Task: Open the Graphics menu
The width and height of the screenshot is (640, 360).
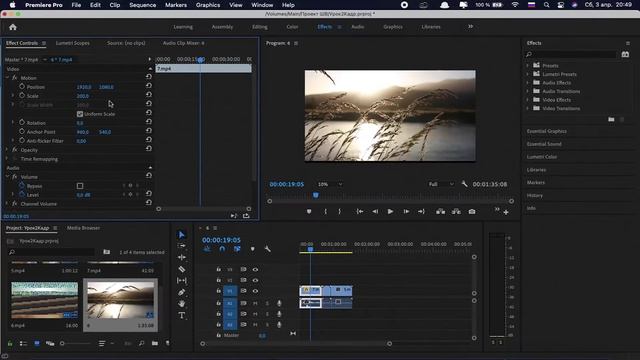Action: click(x=208, y=5)
